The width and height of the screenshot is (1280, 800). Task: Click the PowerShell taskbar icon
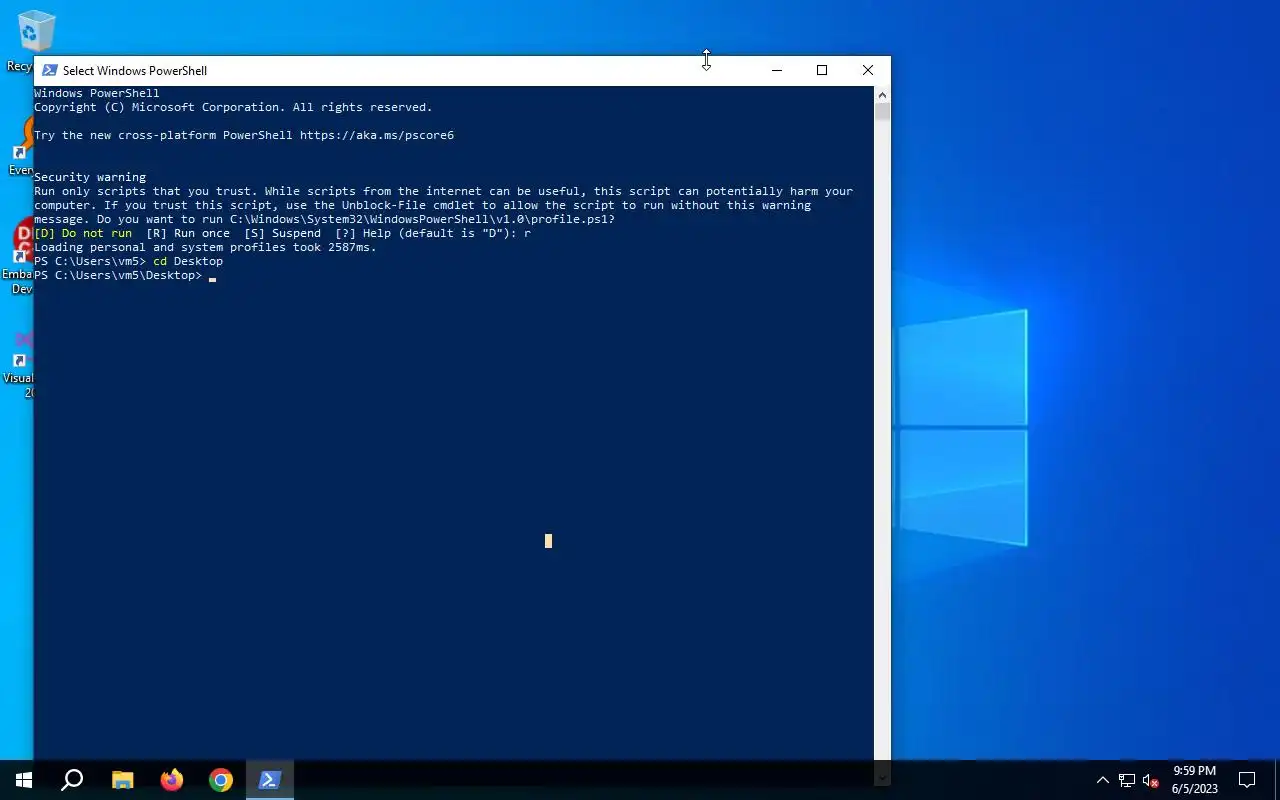pos(270,780)
